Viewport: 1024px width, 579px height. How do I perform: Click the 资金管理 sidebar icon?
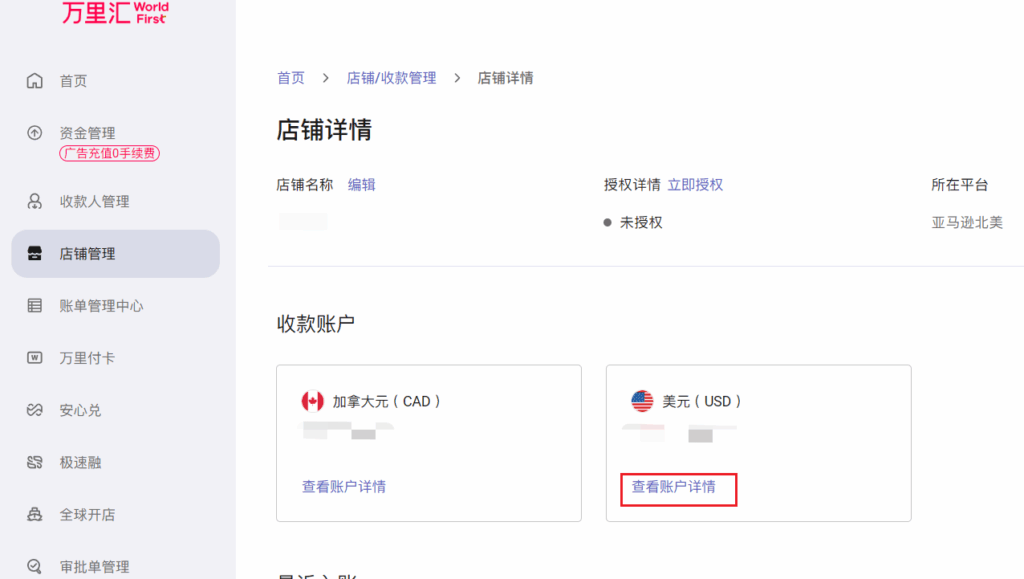tap(35, 133)
